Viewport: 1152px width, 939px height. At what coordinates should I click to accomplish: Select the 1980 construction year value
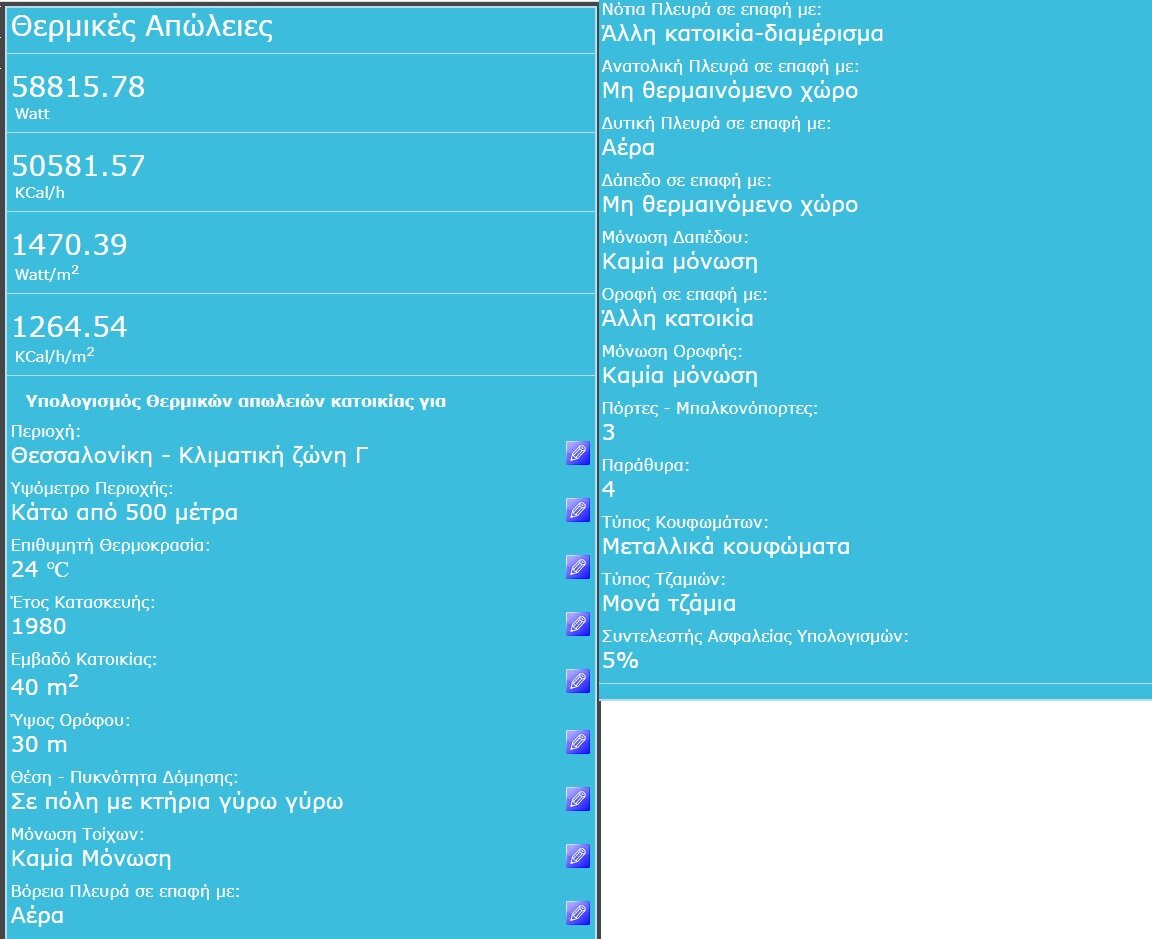38,626
